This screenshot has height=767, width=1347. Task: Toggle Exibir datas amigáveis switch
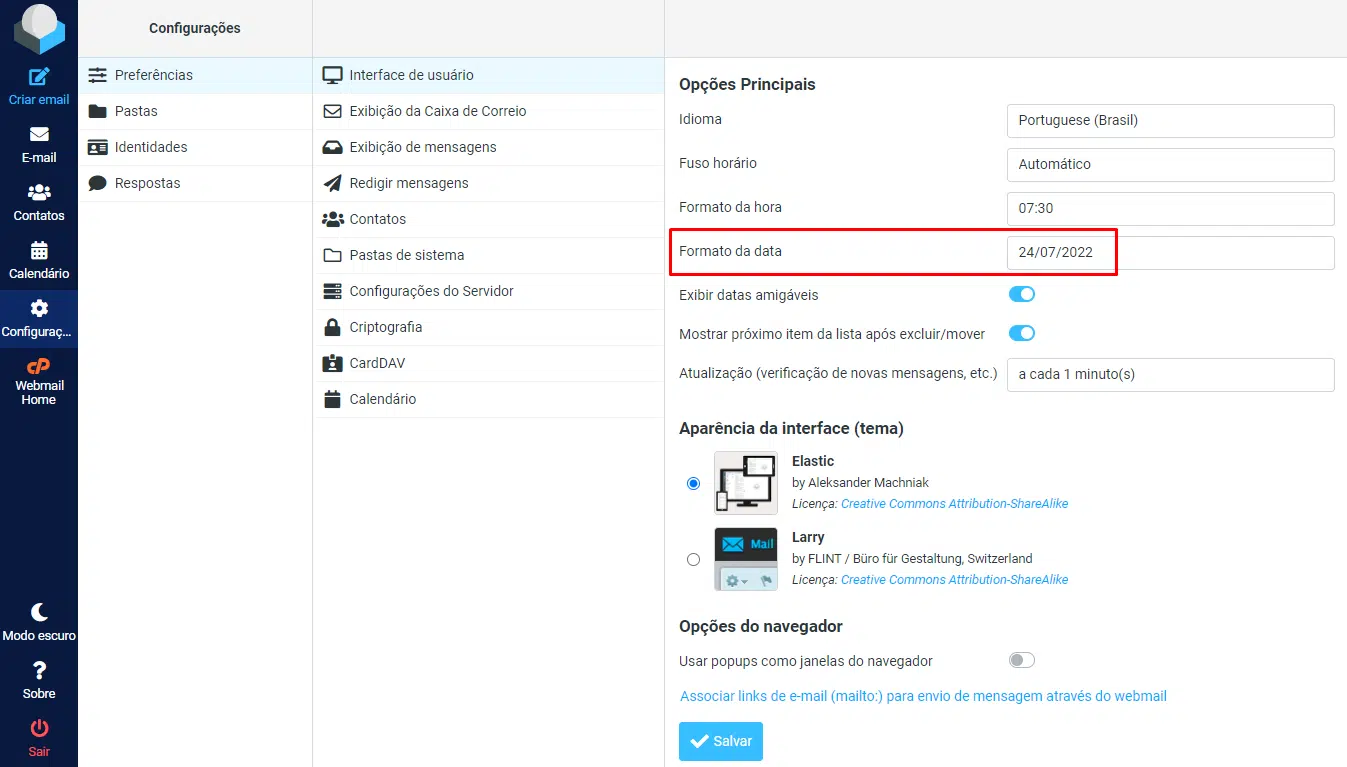point(1021,294)
